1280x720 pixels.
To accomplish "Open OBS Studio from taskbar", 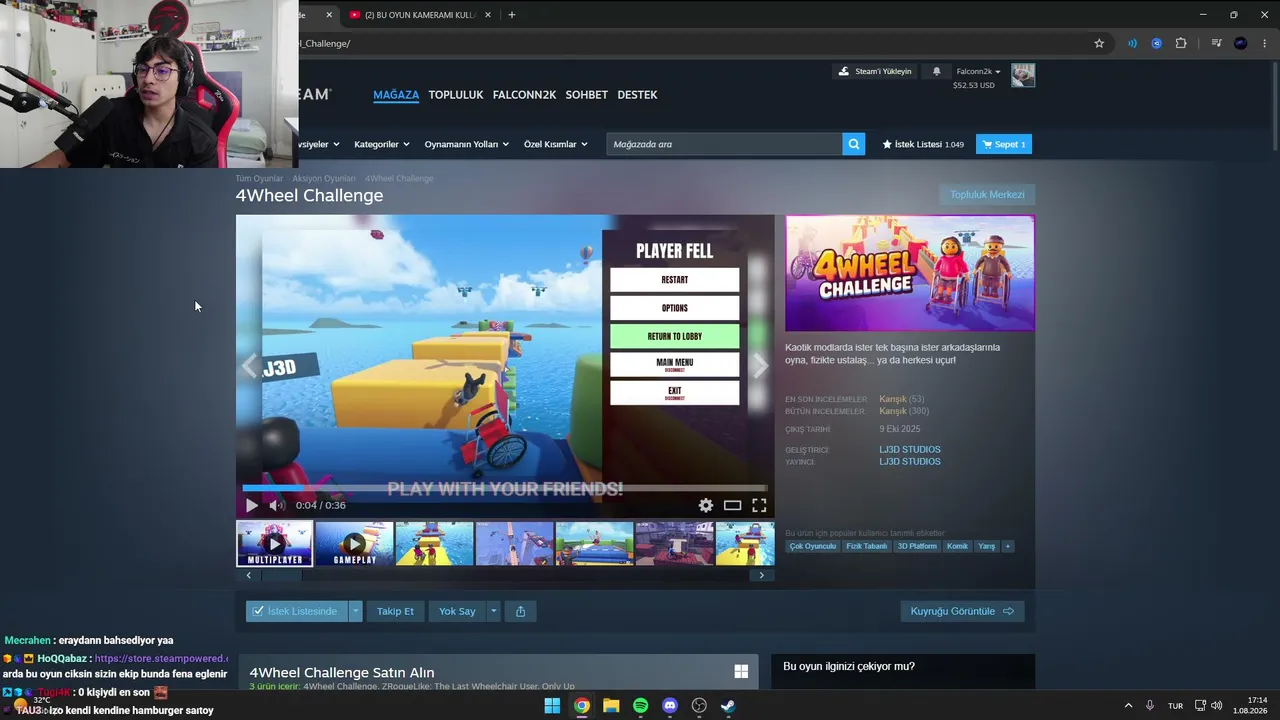I will [699, 706].
